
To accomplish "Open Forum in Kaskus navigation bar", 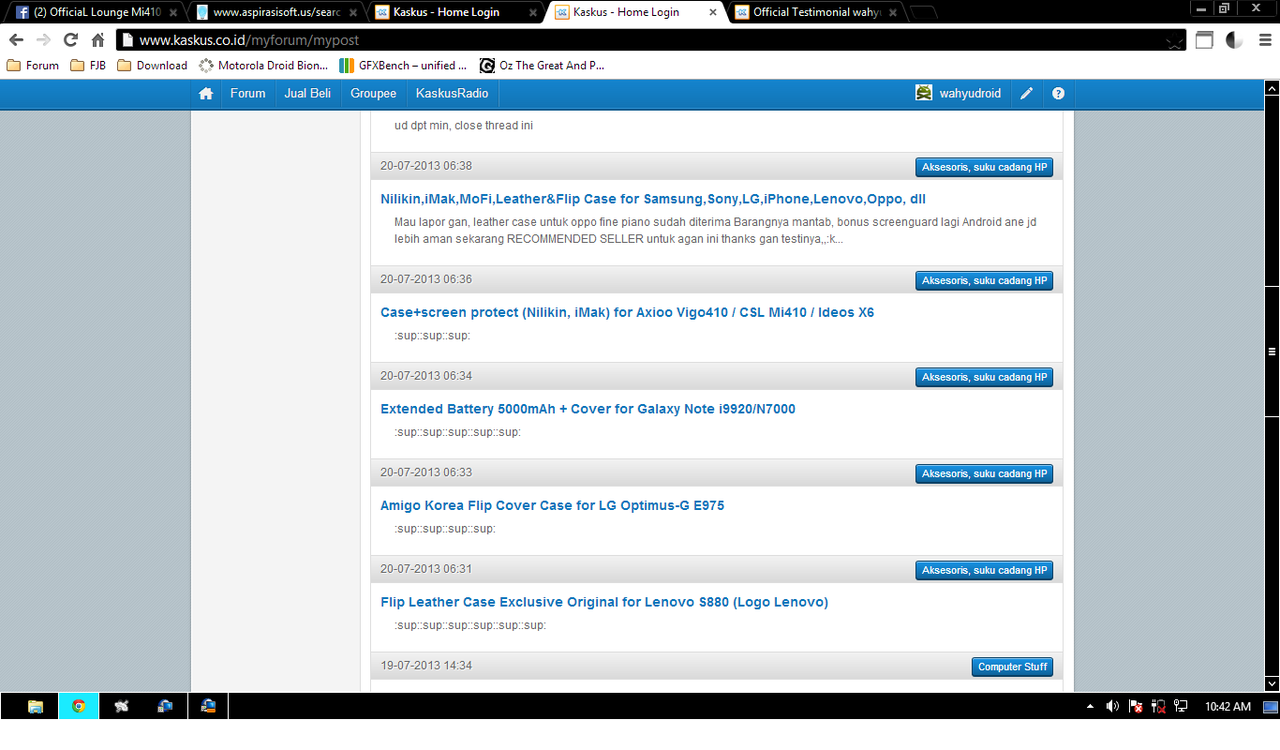I will [x=248, y=94].
